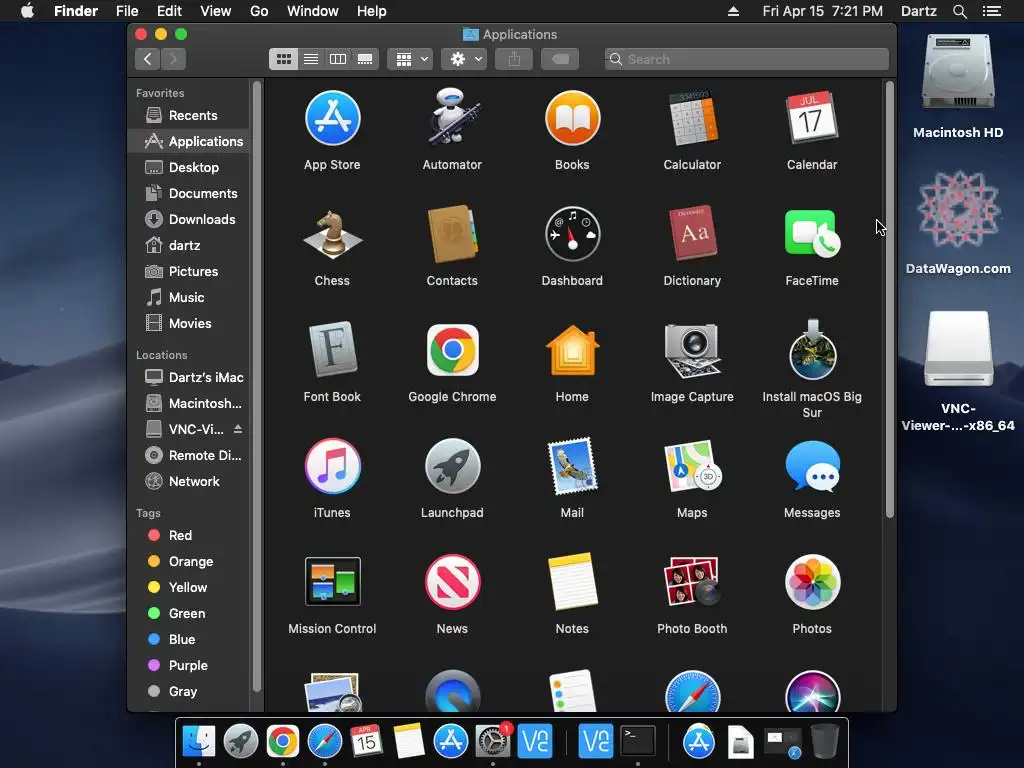Go back with the back arrow
The height and width of the screenshot is (768, 1024).
tap(148, 59)
